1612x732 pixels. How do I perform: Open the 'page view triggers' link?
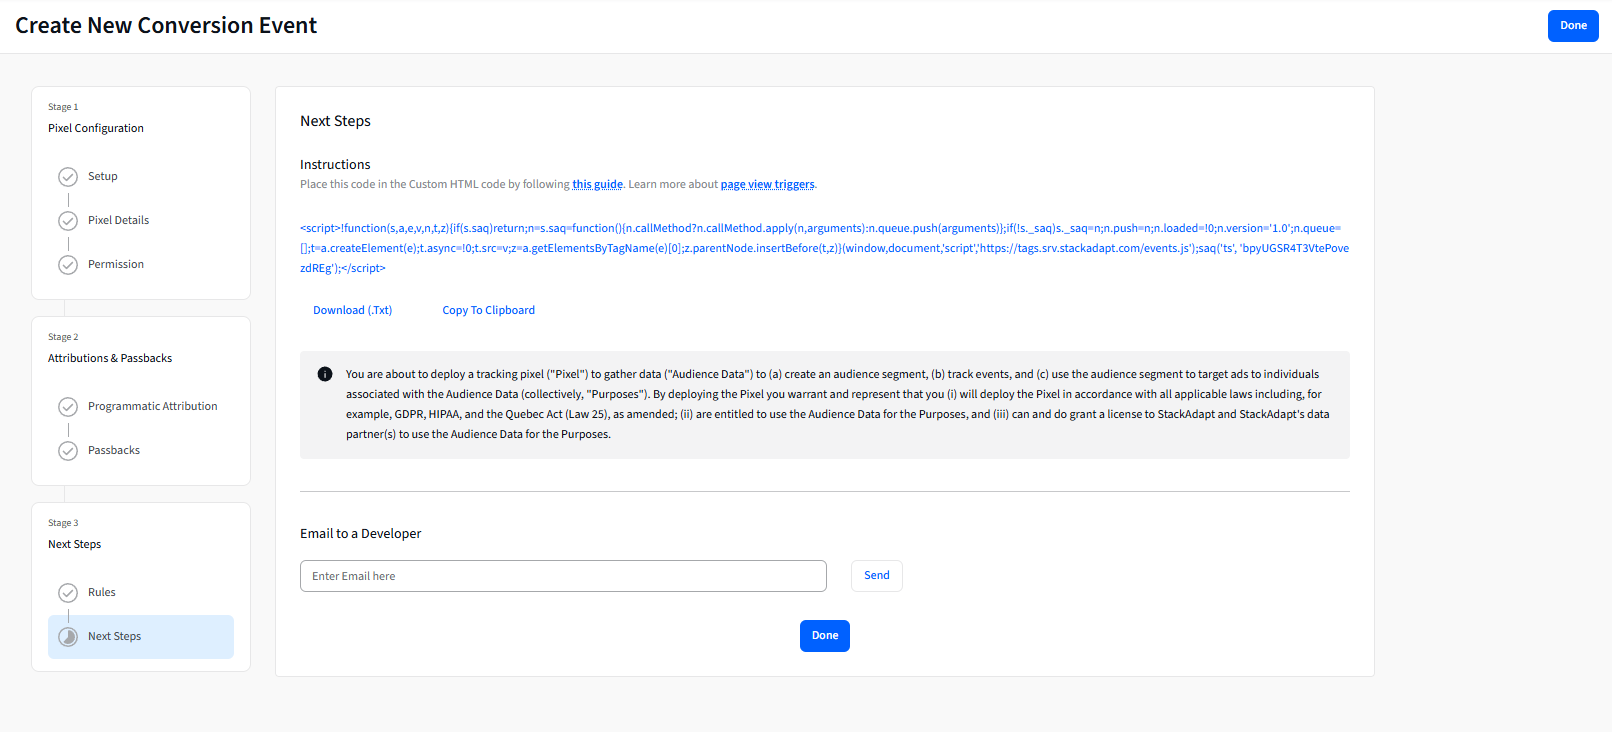[767, 184]
